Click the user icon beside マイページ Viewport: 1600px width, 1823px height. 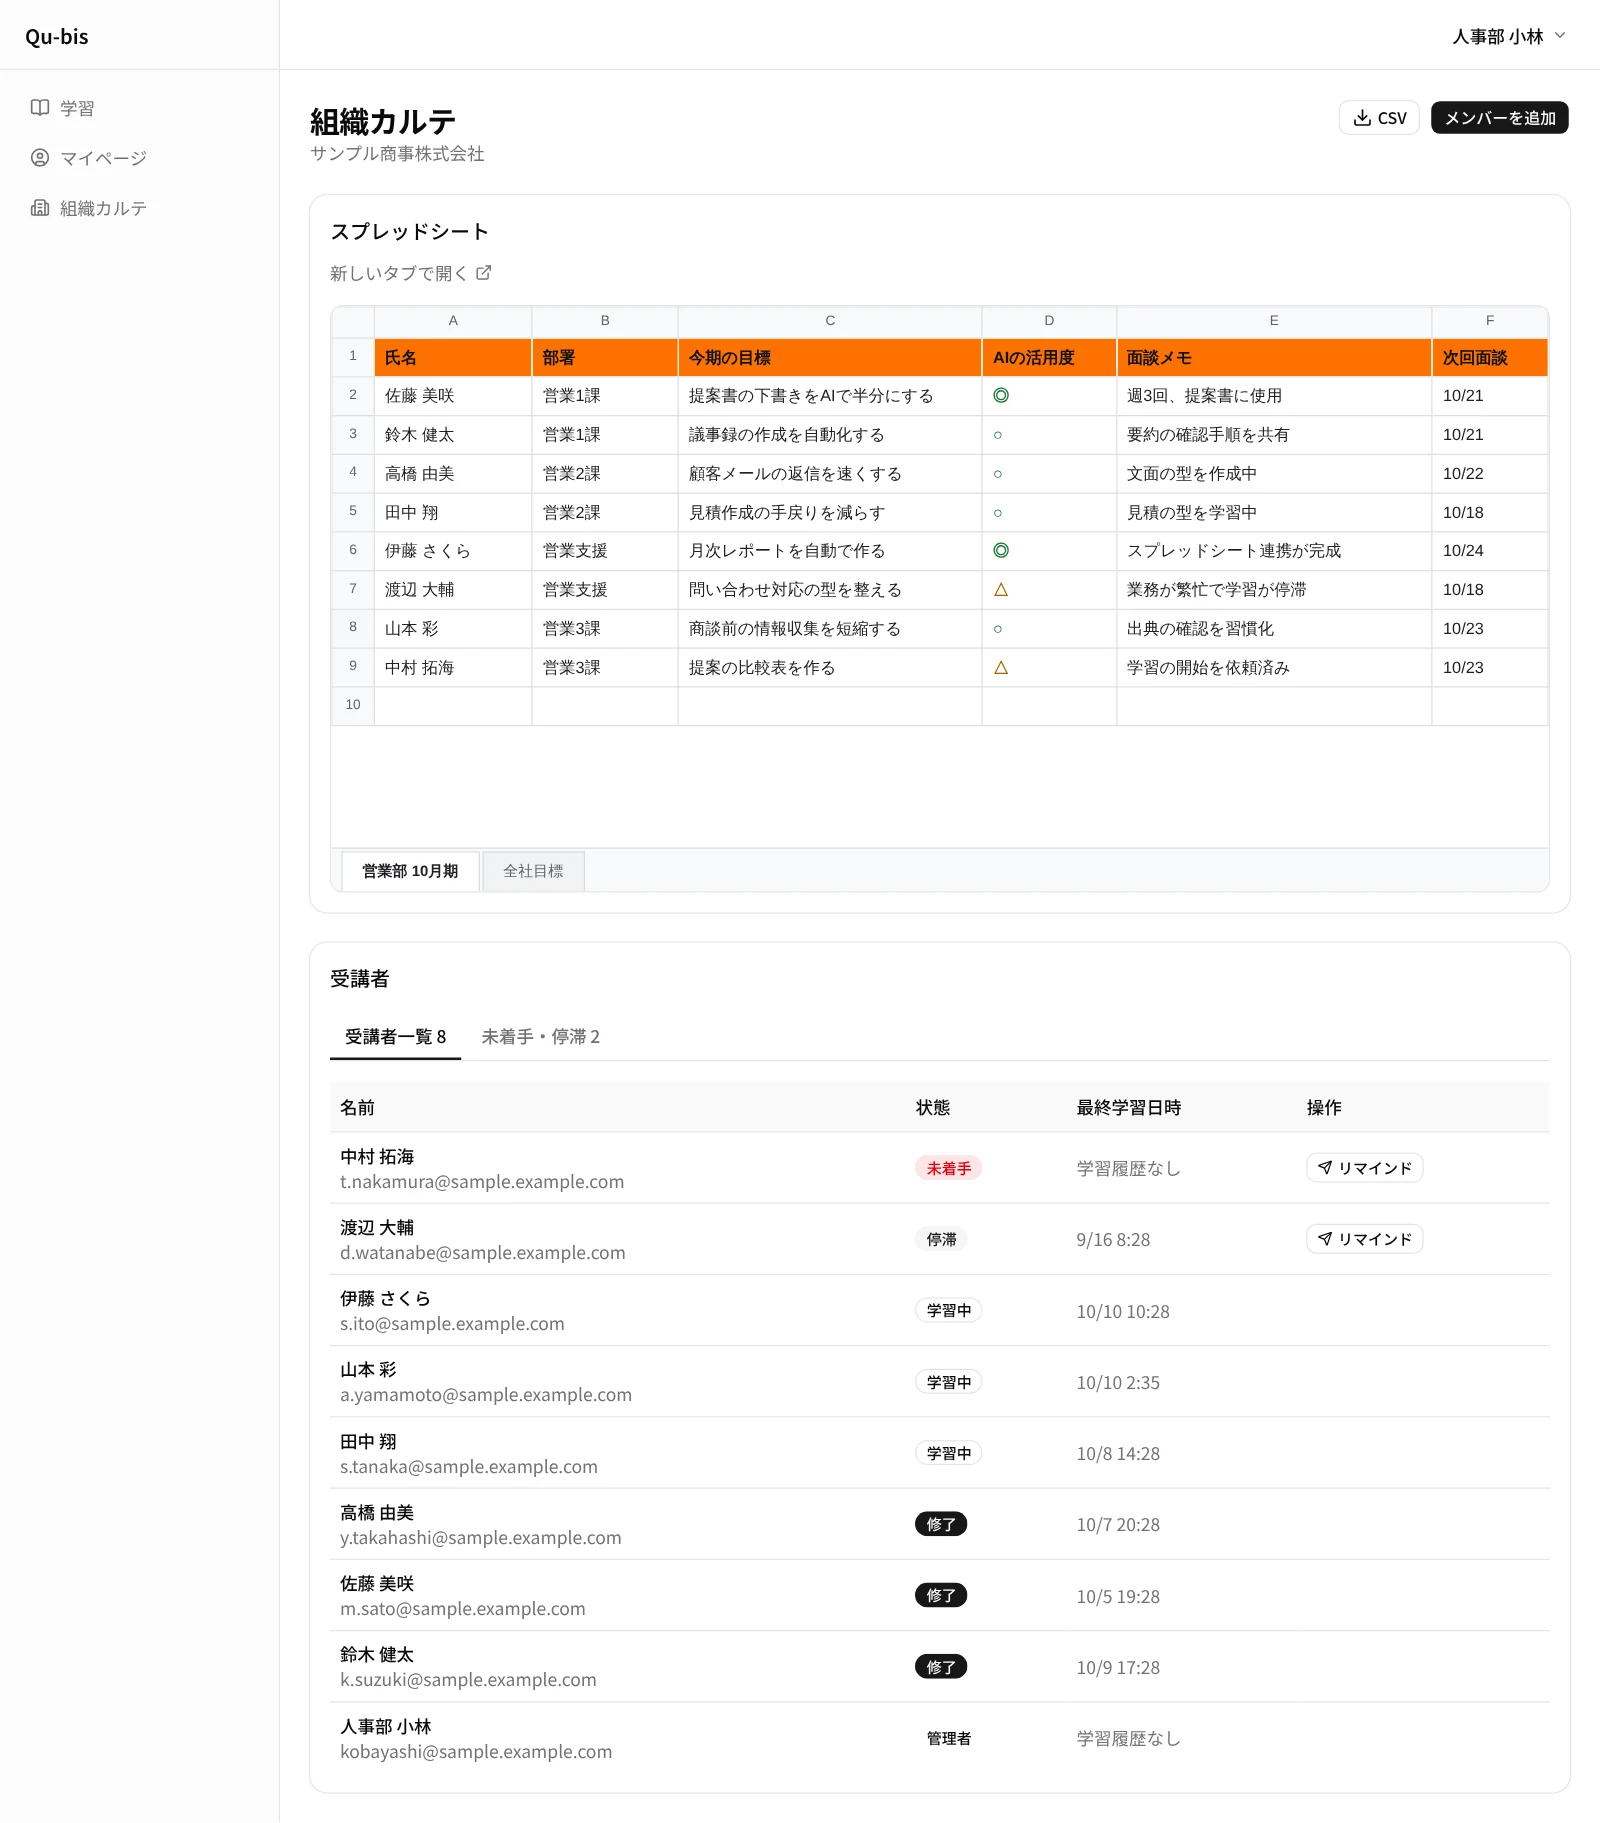(40, 158)
